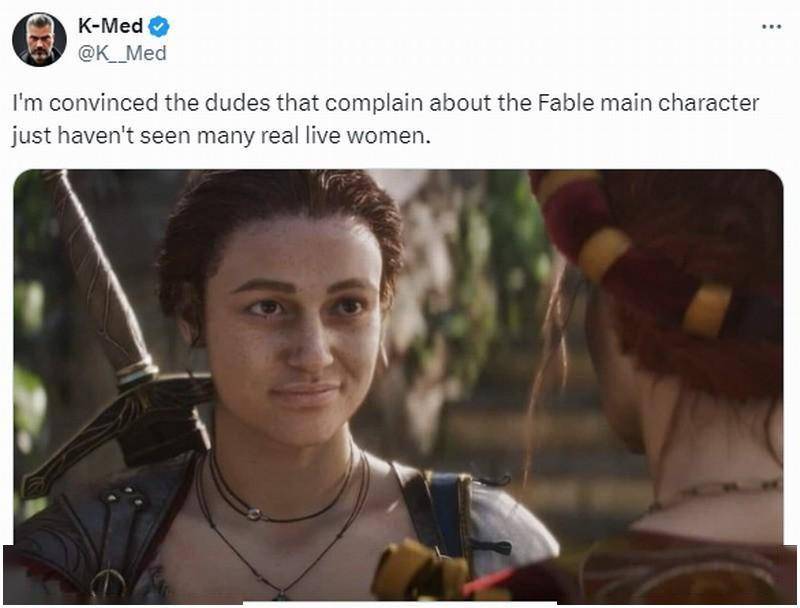
Task: Open the @K__Med handle link
Action: (122, 53)
